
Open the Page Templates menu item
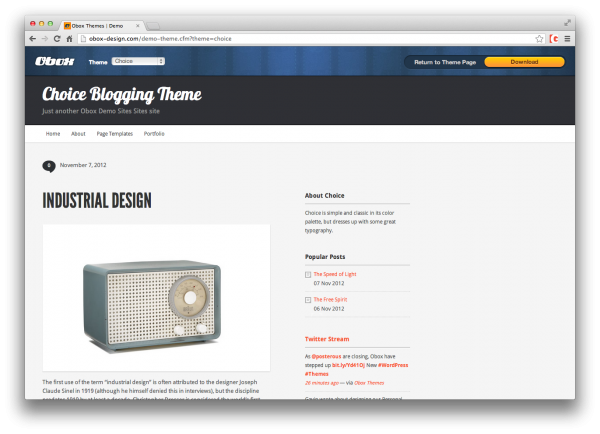tap(115, 134)
